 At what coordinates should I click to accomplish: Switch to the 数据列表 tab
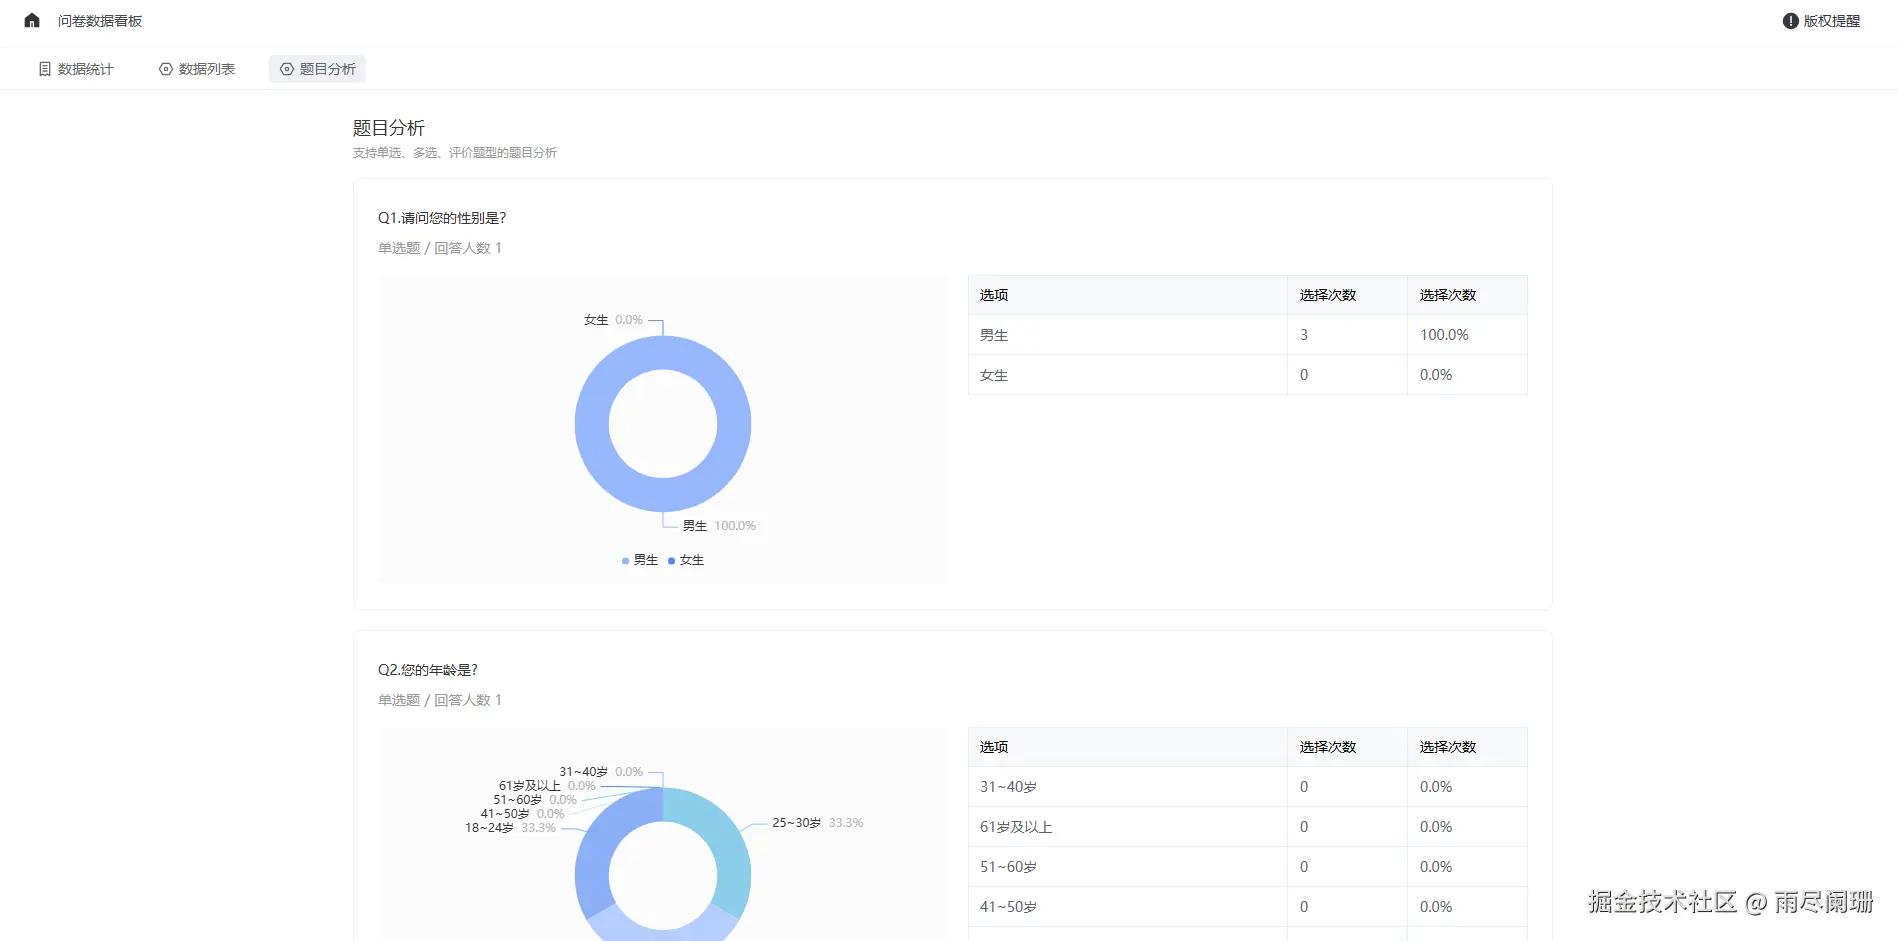coord(209,68)
